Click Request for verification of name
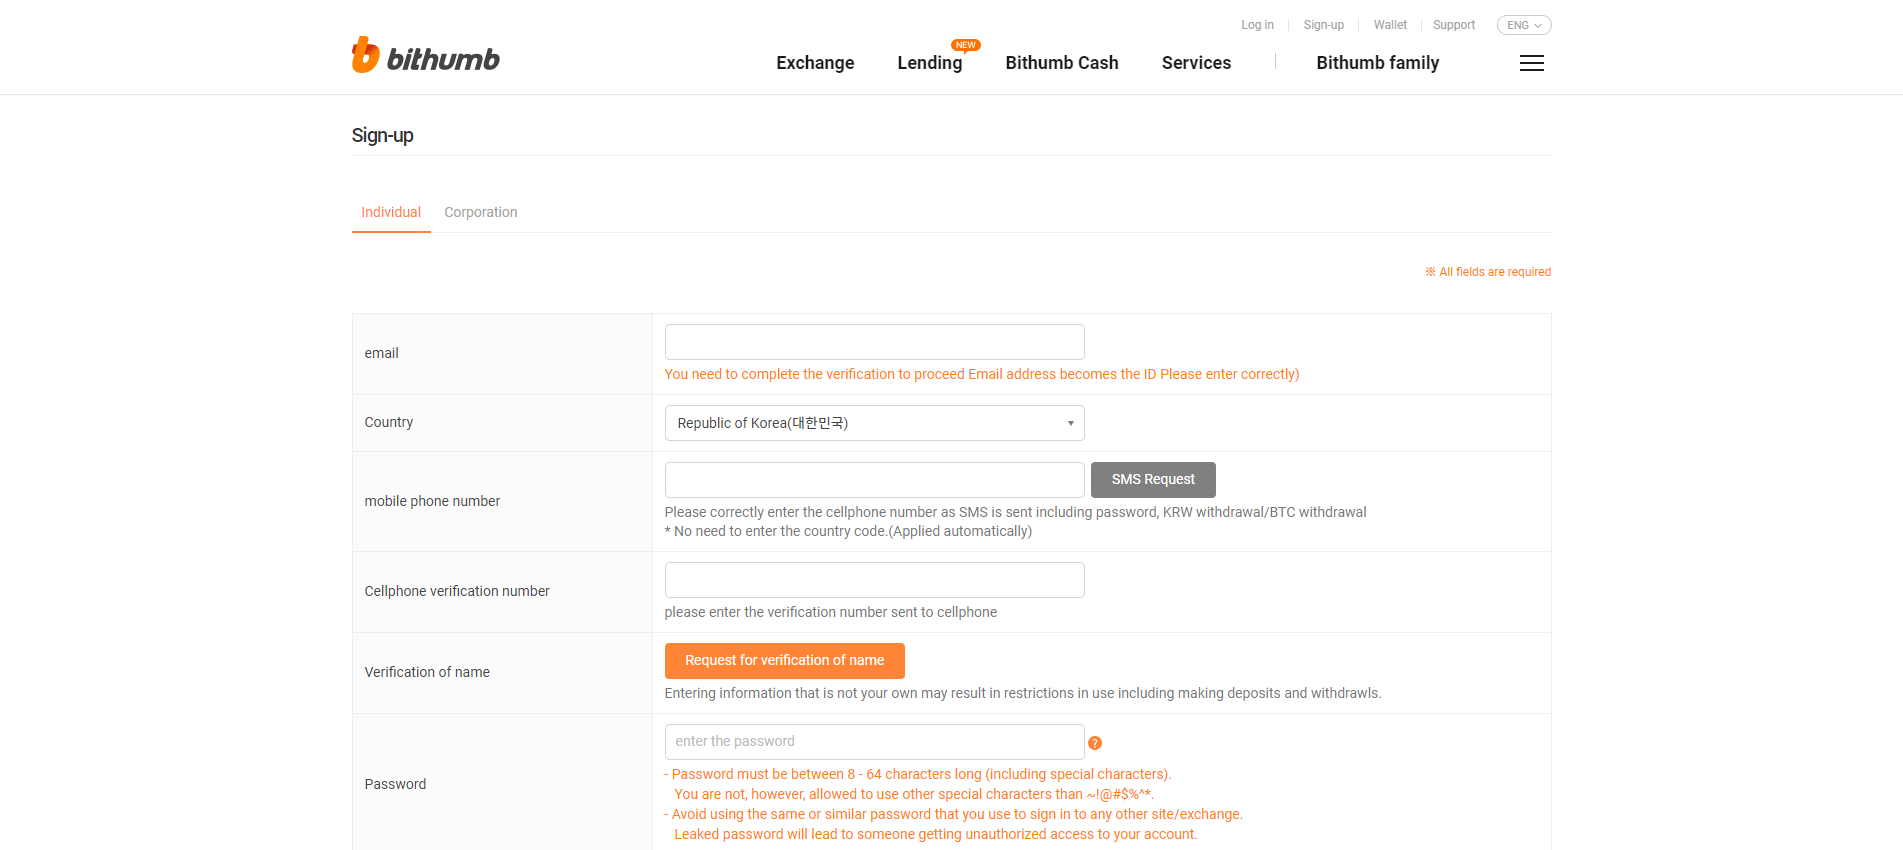 [x=784, y=661]
